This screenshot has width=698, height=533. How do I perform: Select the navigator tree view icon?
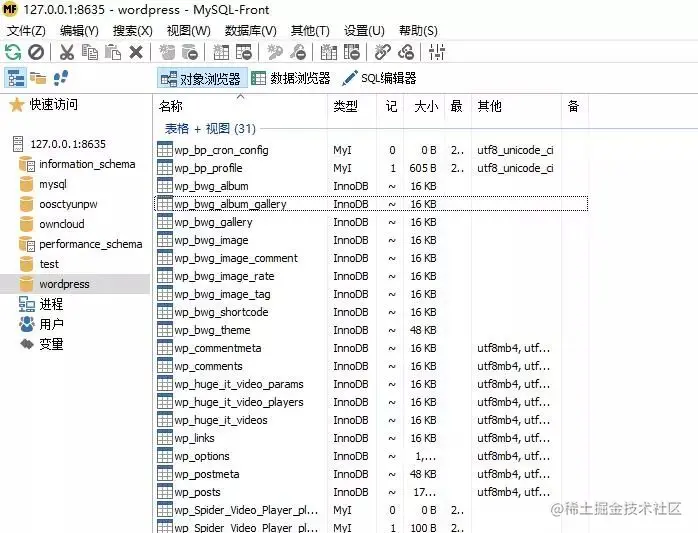pos(16,78)
